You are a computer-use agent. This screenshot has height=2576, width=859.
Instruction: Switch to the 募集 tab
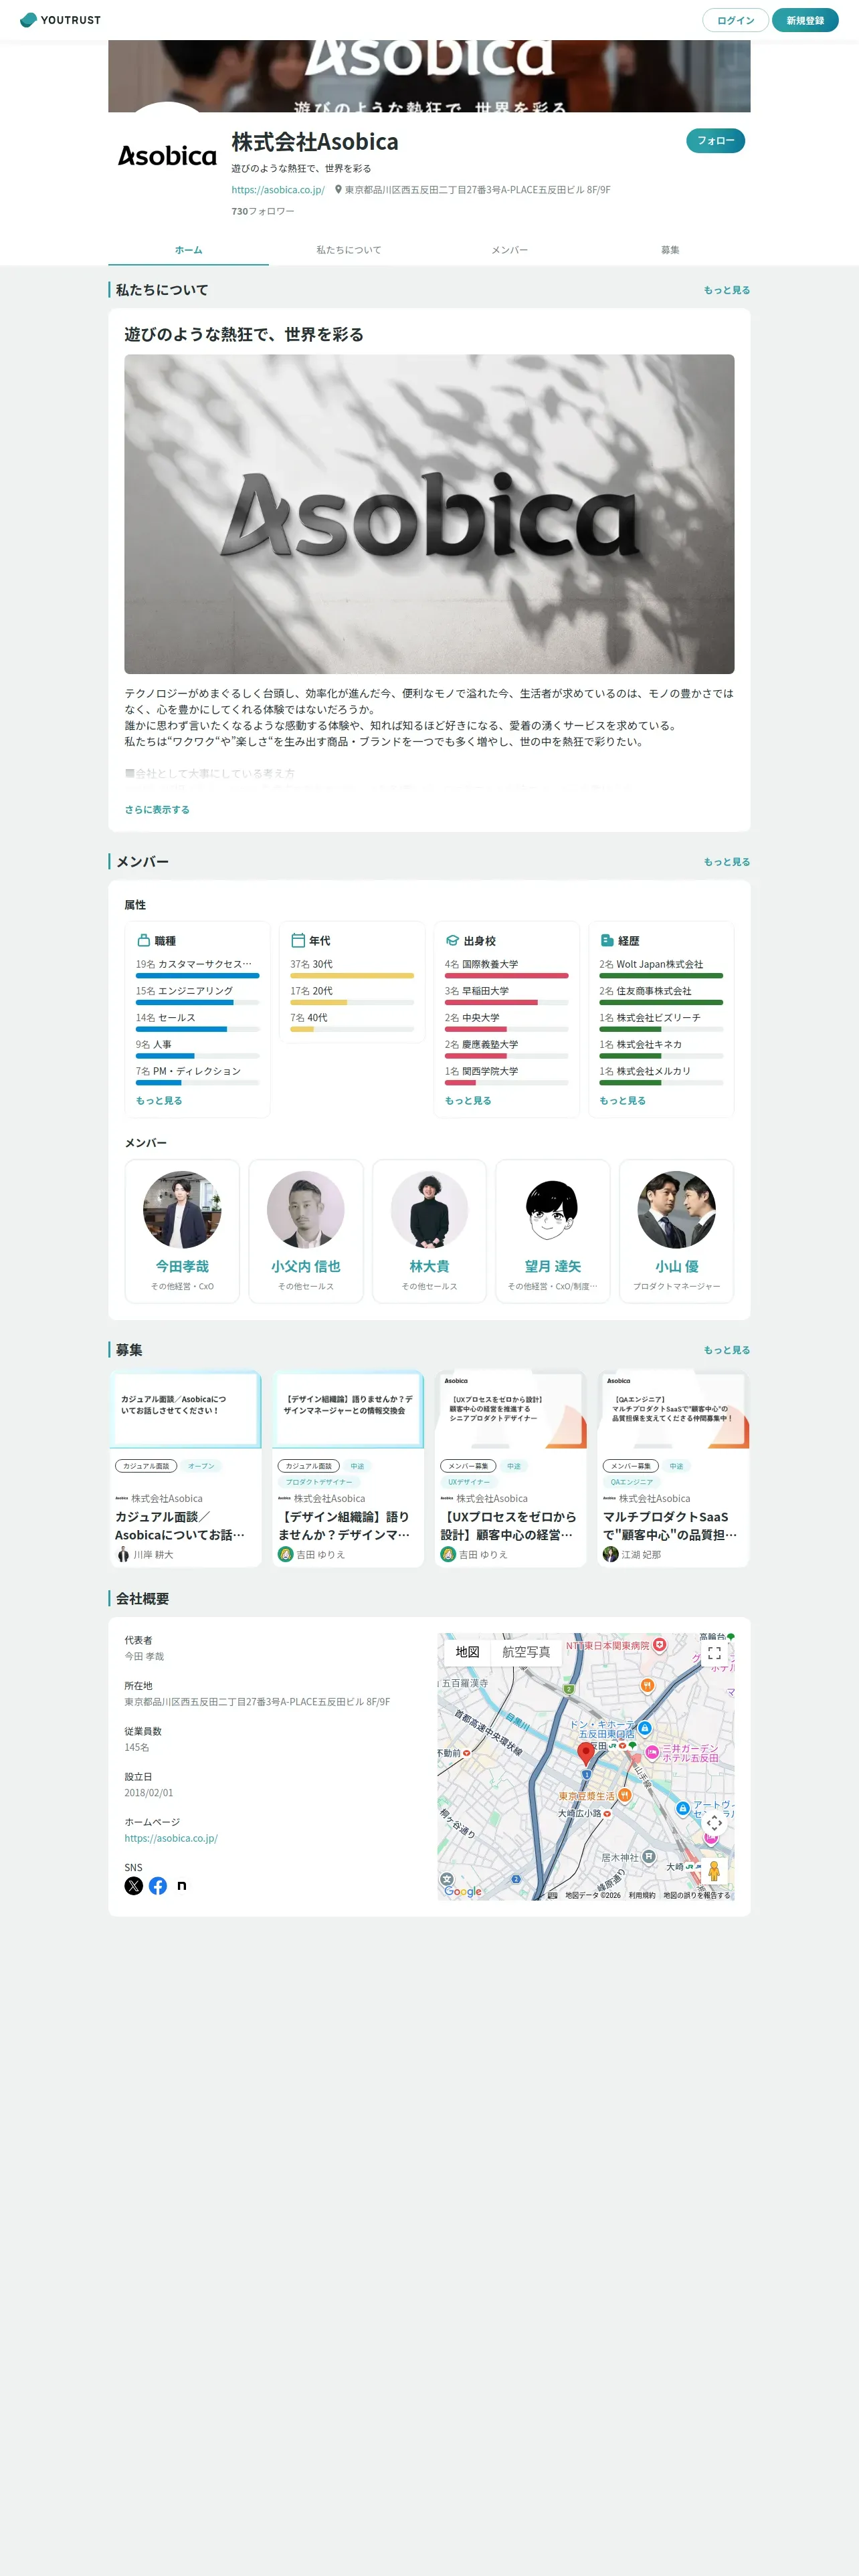click(670, 250)
